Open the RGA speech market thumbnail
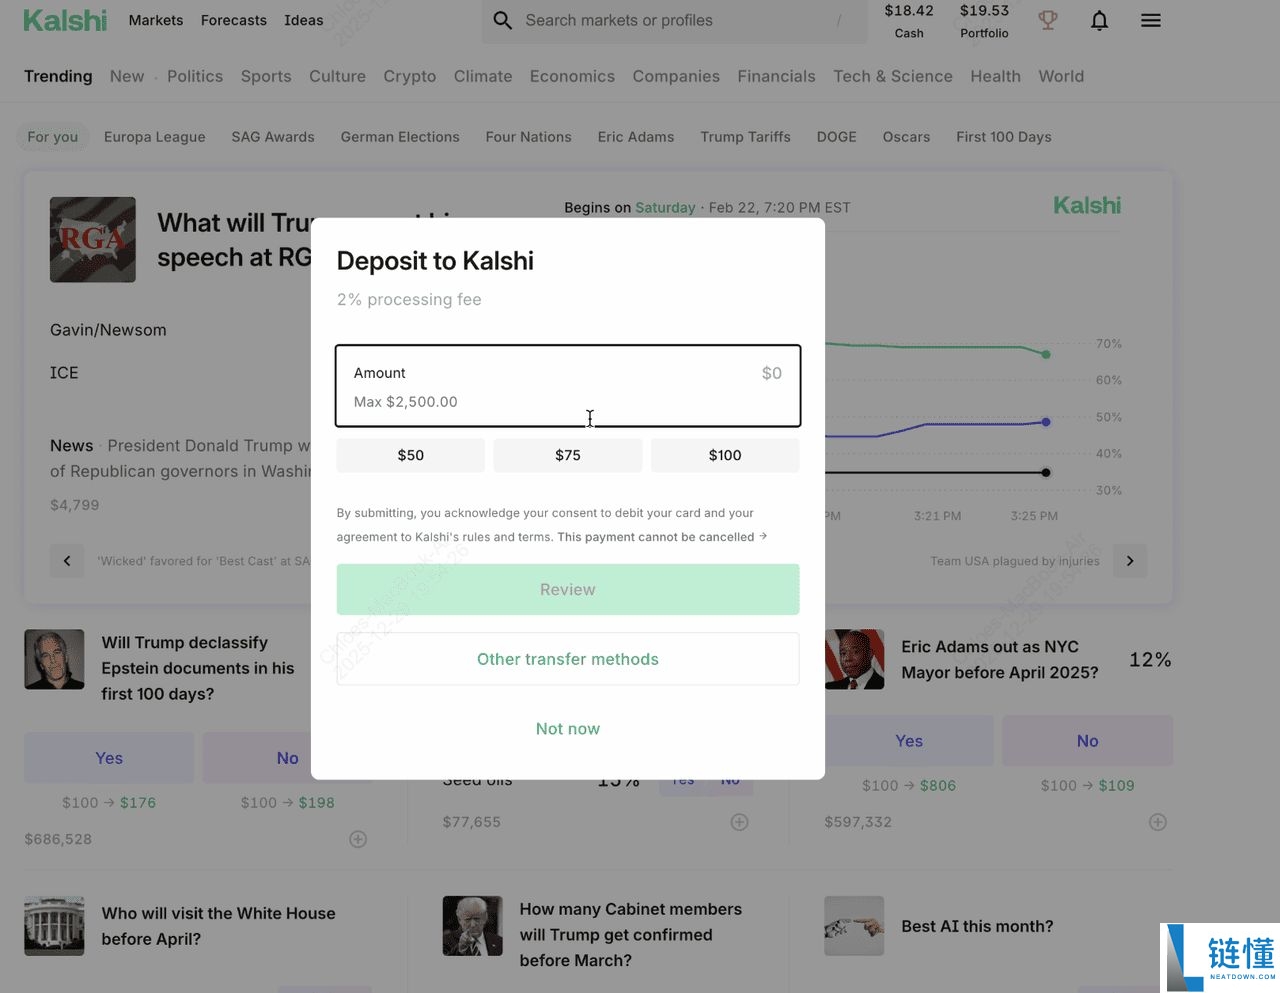The image size is (1280, 993). (93, 240)
